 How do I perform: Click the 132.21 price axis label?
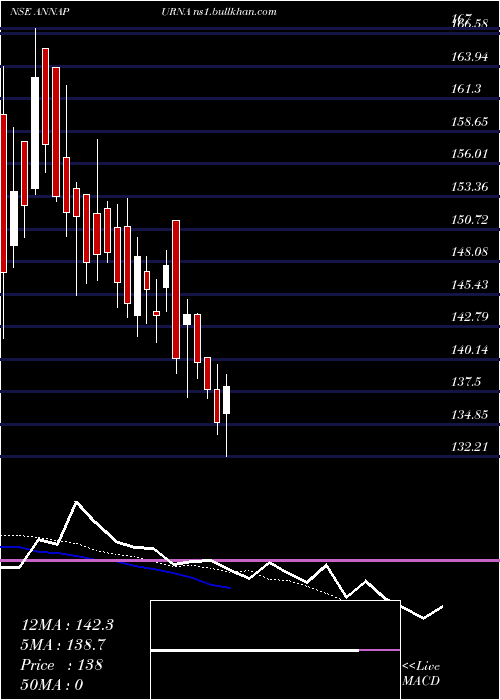[469, 447]
